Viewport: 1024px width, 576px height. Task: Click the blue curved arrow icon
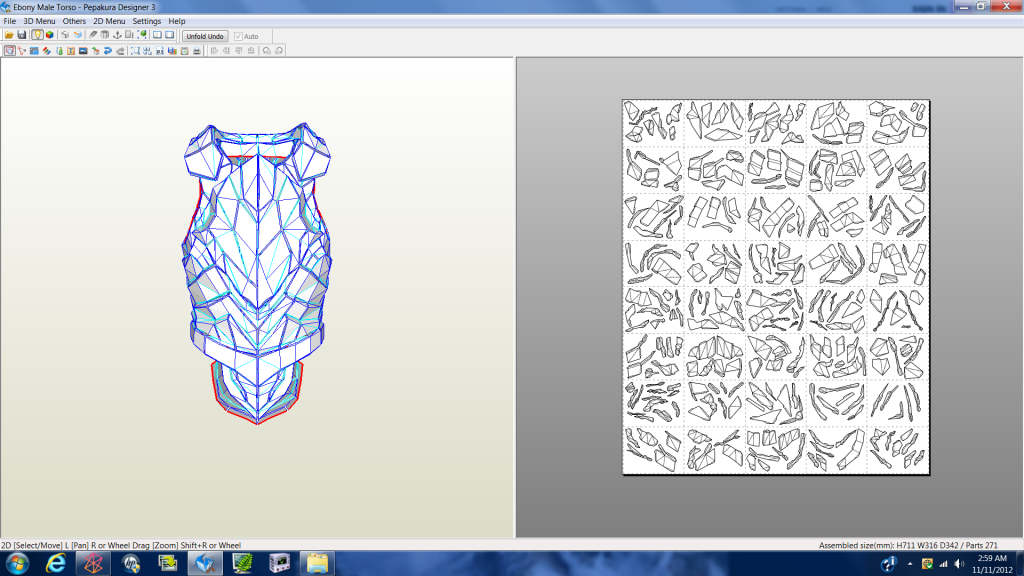click(x=108, y=51)
